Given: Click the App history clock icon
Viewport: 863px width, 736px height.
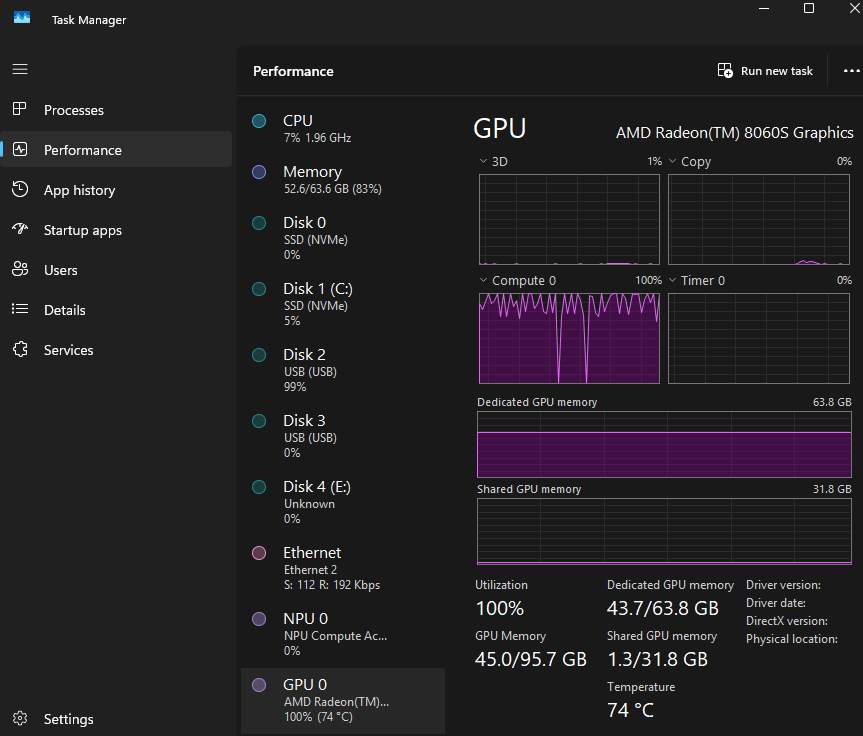Looking at the screenshot, I should pyautogui.click(x=20, y=189).
